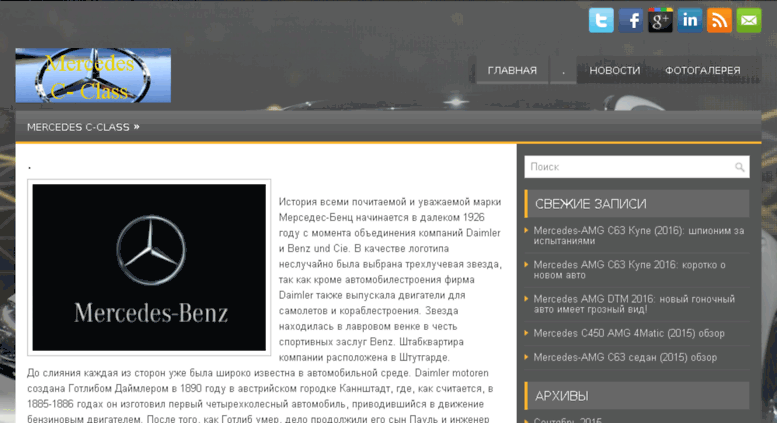Click the text 'История всеми почитаемой и уважаемой марки'

tap(390, 202)
